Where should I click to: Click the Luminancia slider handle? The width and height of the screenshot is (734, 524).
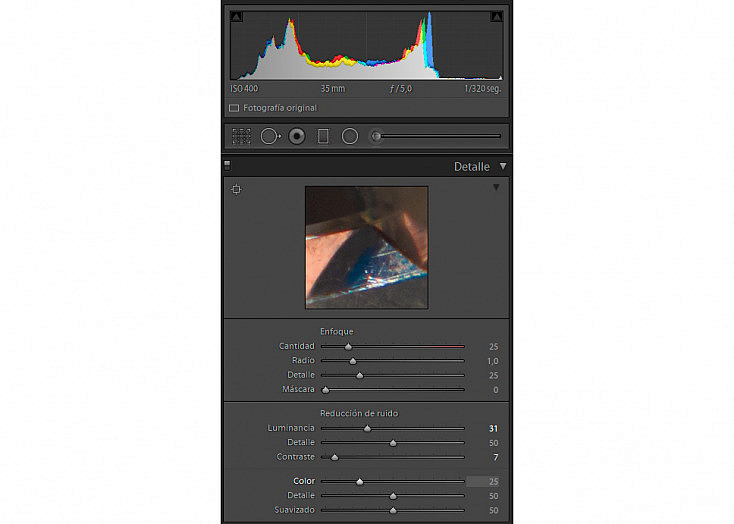pos(367,428)
